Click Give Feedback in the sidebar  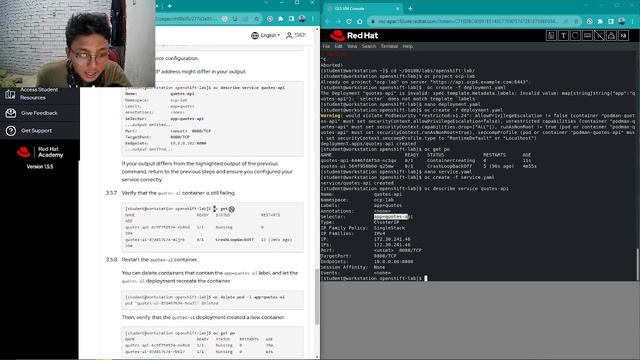pos(39,113)
